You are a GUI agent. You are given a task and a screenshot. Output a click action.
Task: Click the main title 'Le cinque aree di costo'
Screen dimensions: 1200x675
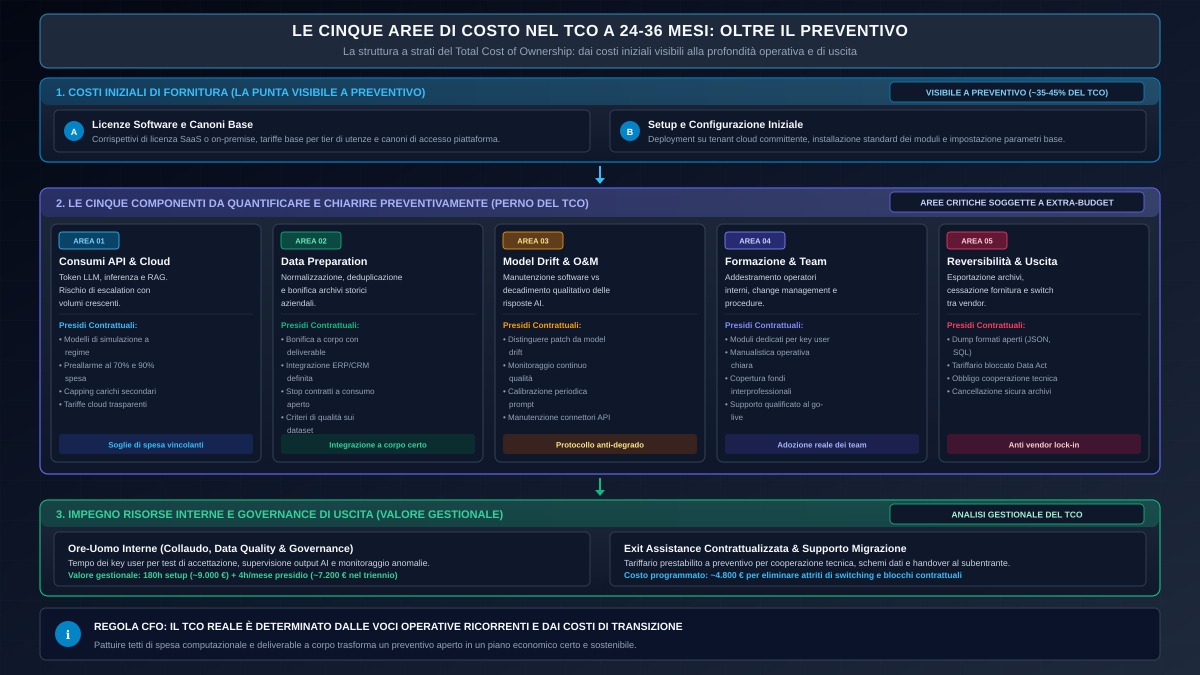tap(600, 31)
